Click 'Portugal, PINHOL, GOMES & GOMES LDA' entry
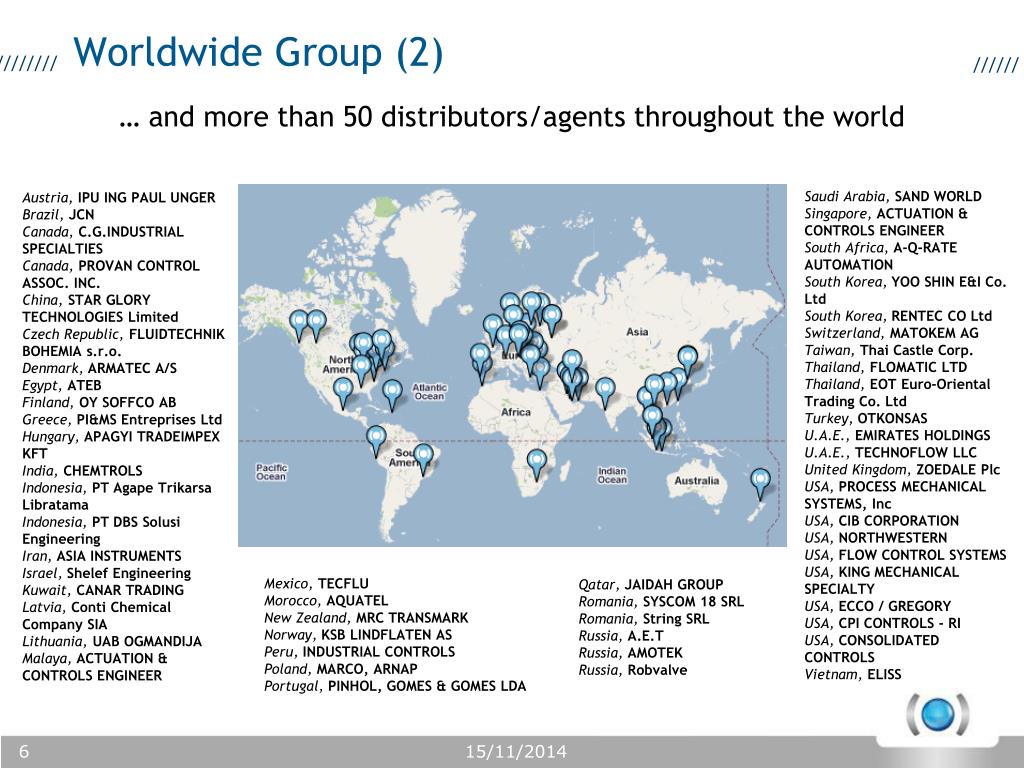The width and height of the screenshot is (1024, 768). pos(394,686)
